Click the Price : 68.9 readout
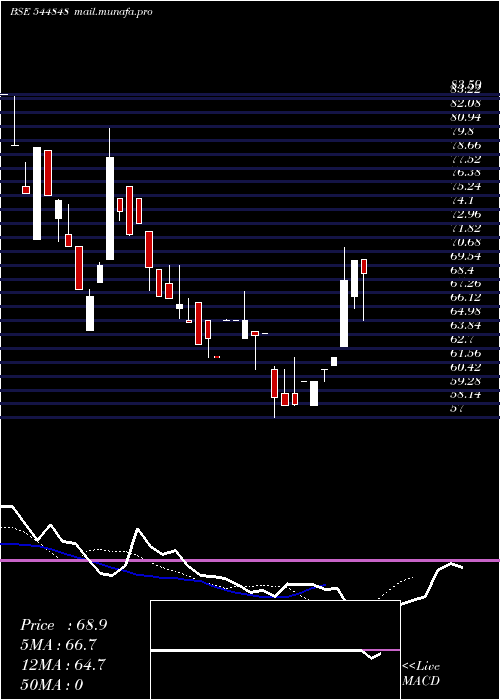 63,625
